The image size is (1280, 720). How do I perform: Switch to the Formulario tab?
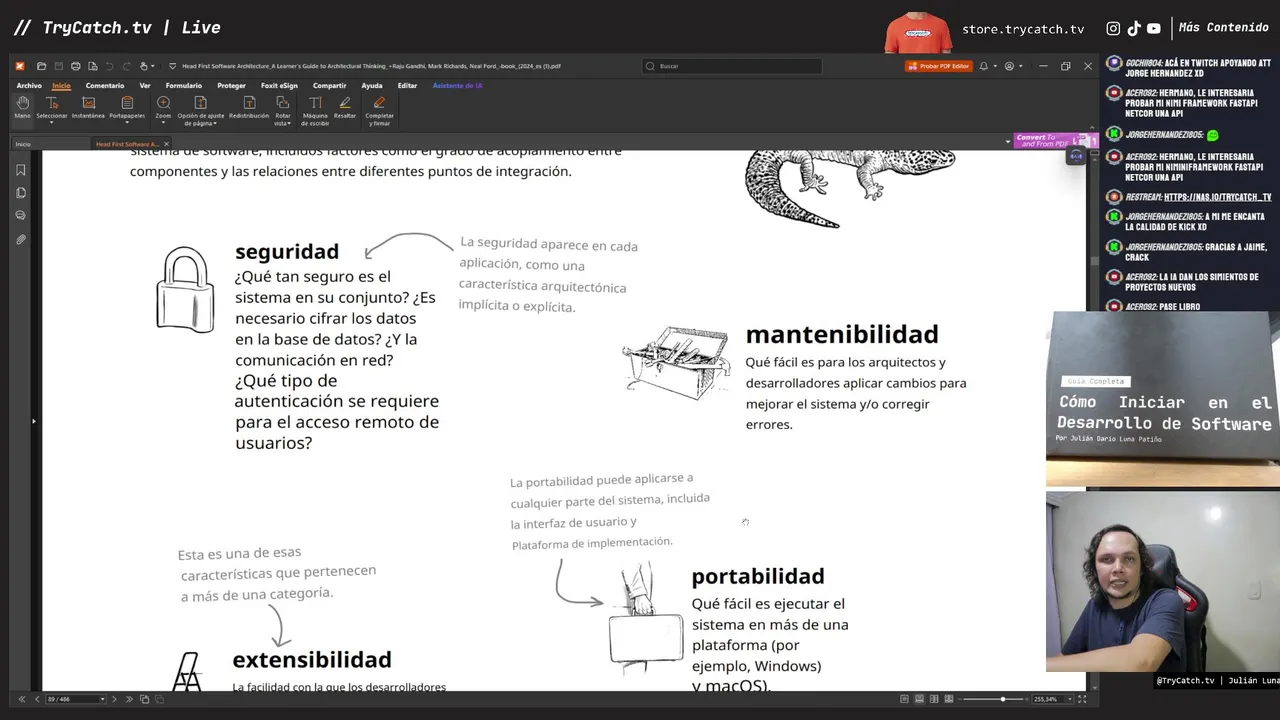click(x=184, y=86)
